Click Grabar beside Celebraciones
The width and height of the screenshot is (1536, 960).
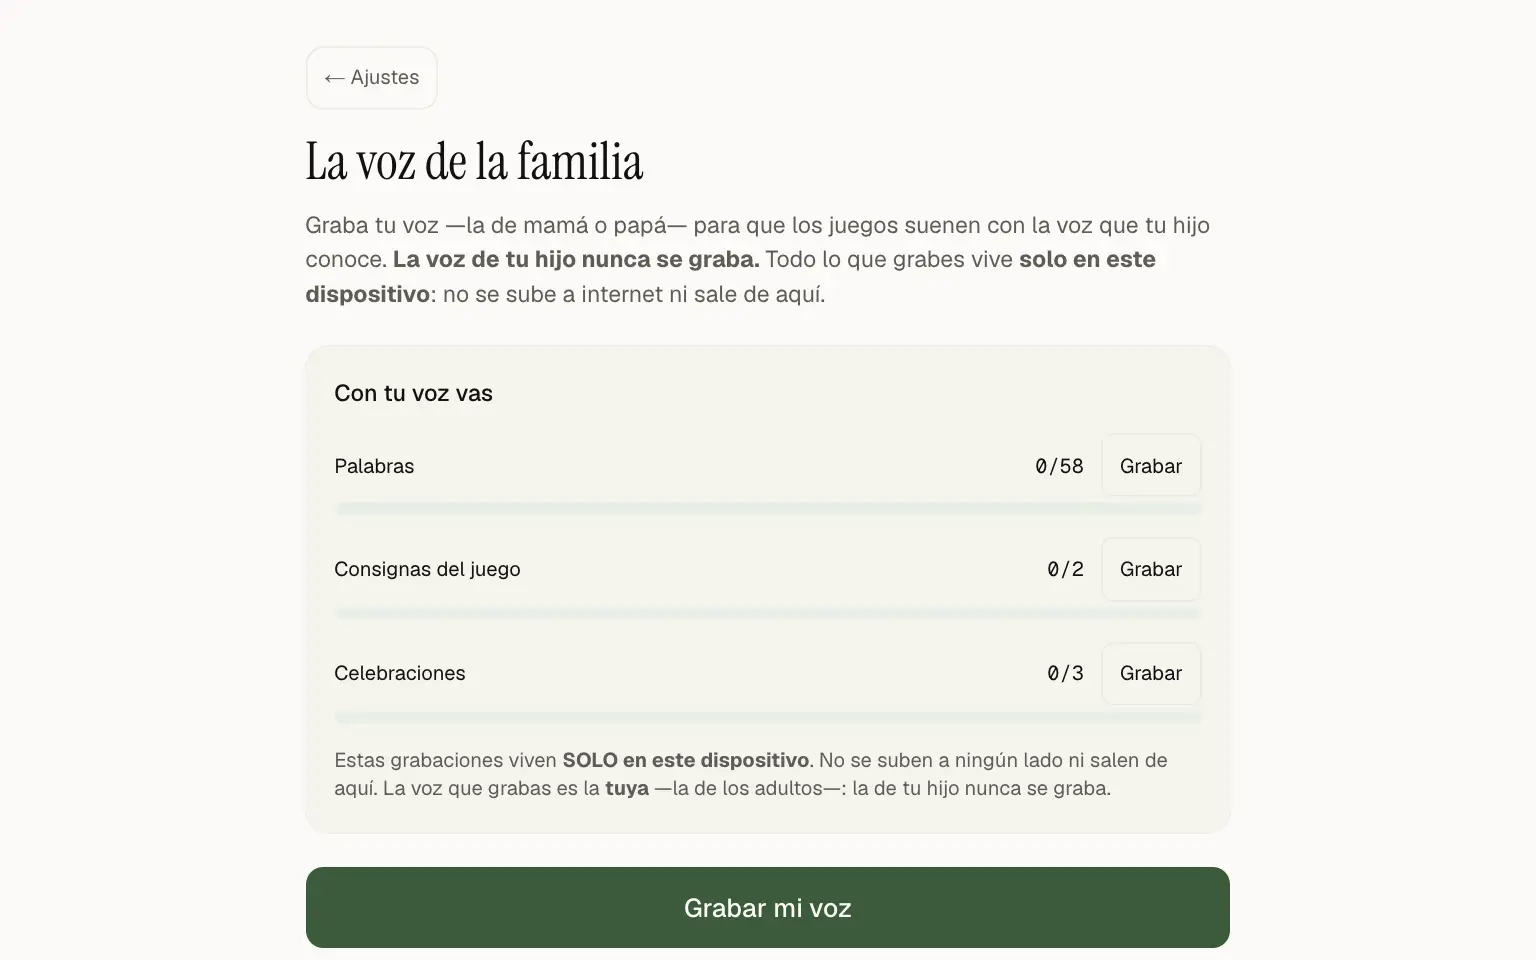pos(1151,673)
